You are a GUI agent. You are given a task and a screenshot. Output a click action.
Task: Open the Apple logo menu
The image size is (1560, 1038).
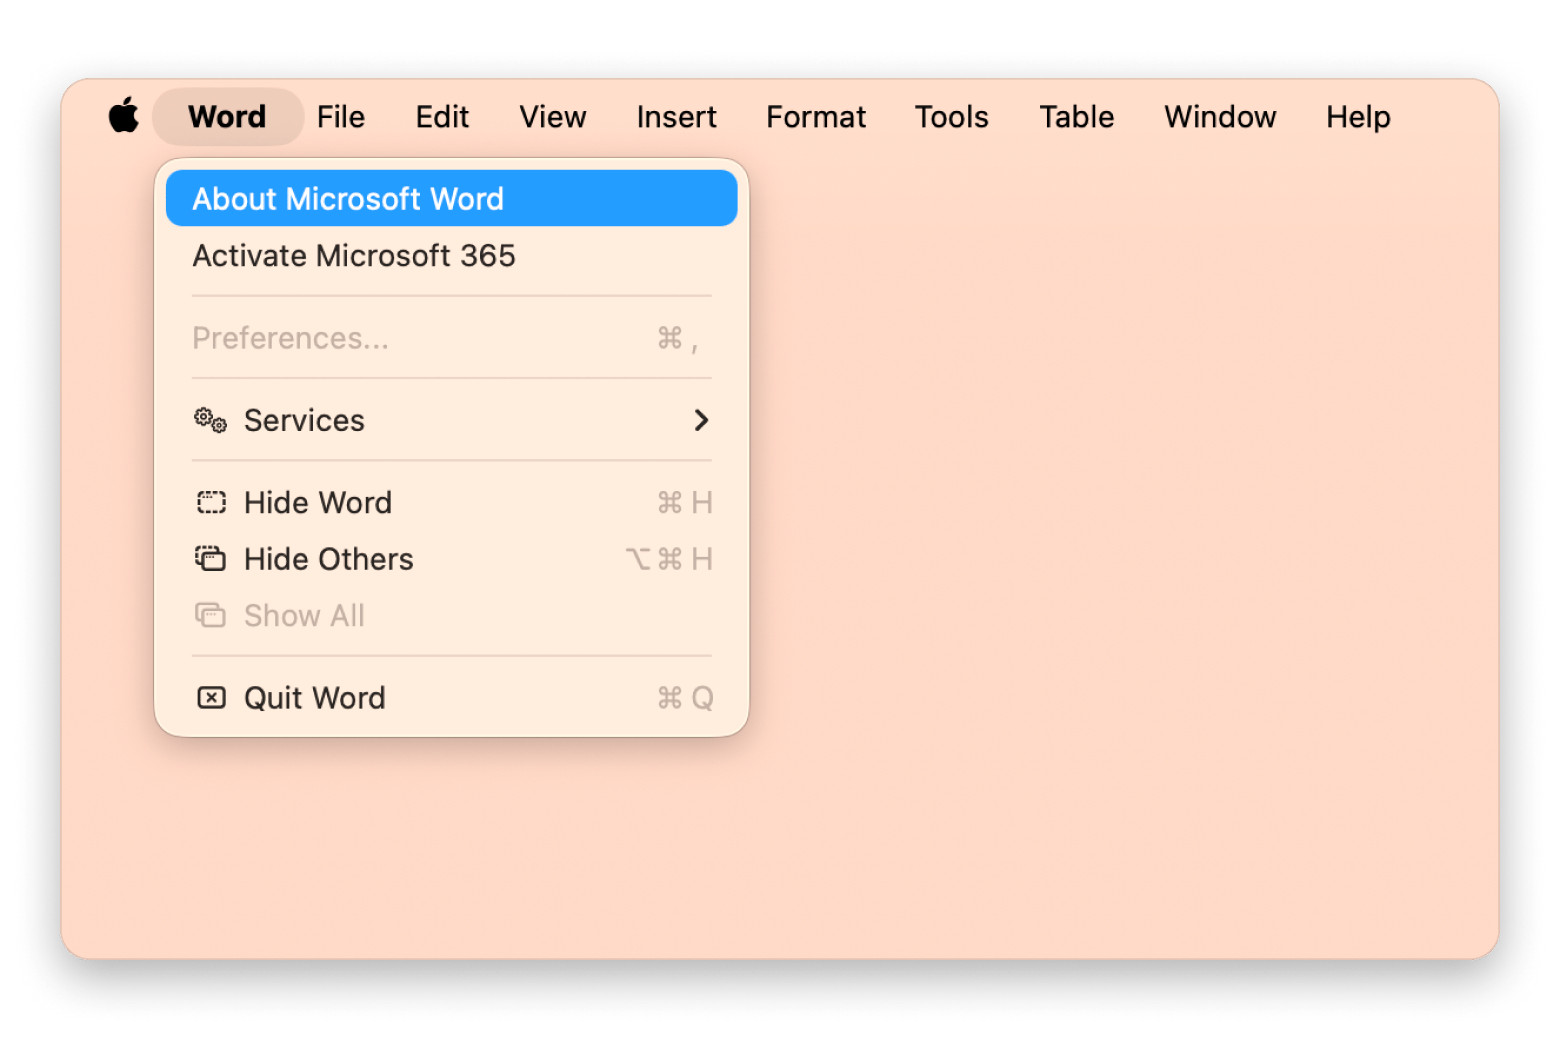(x=124, y=116)
